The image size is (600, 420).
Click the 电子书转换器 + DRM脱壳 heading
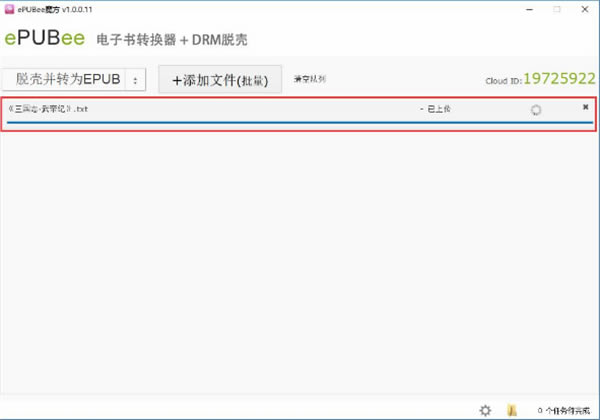coord(171,40)
